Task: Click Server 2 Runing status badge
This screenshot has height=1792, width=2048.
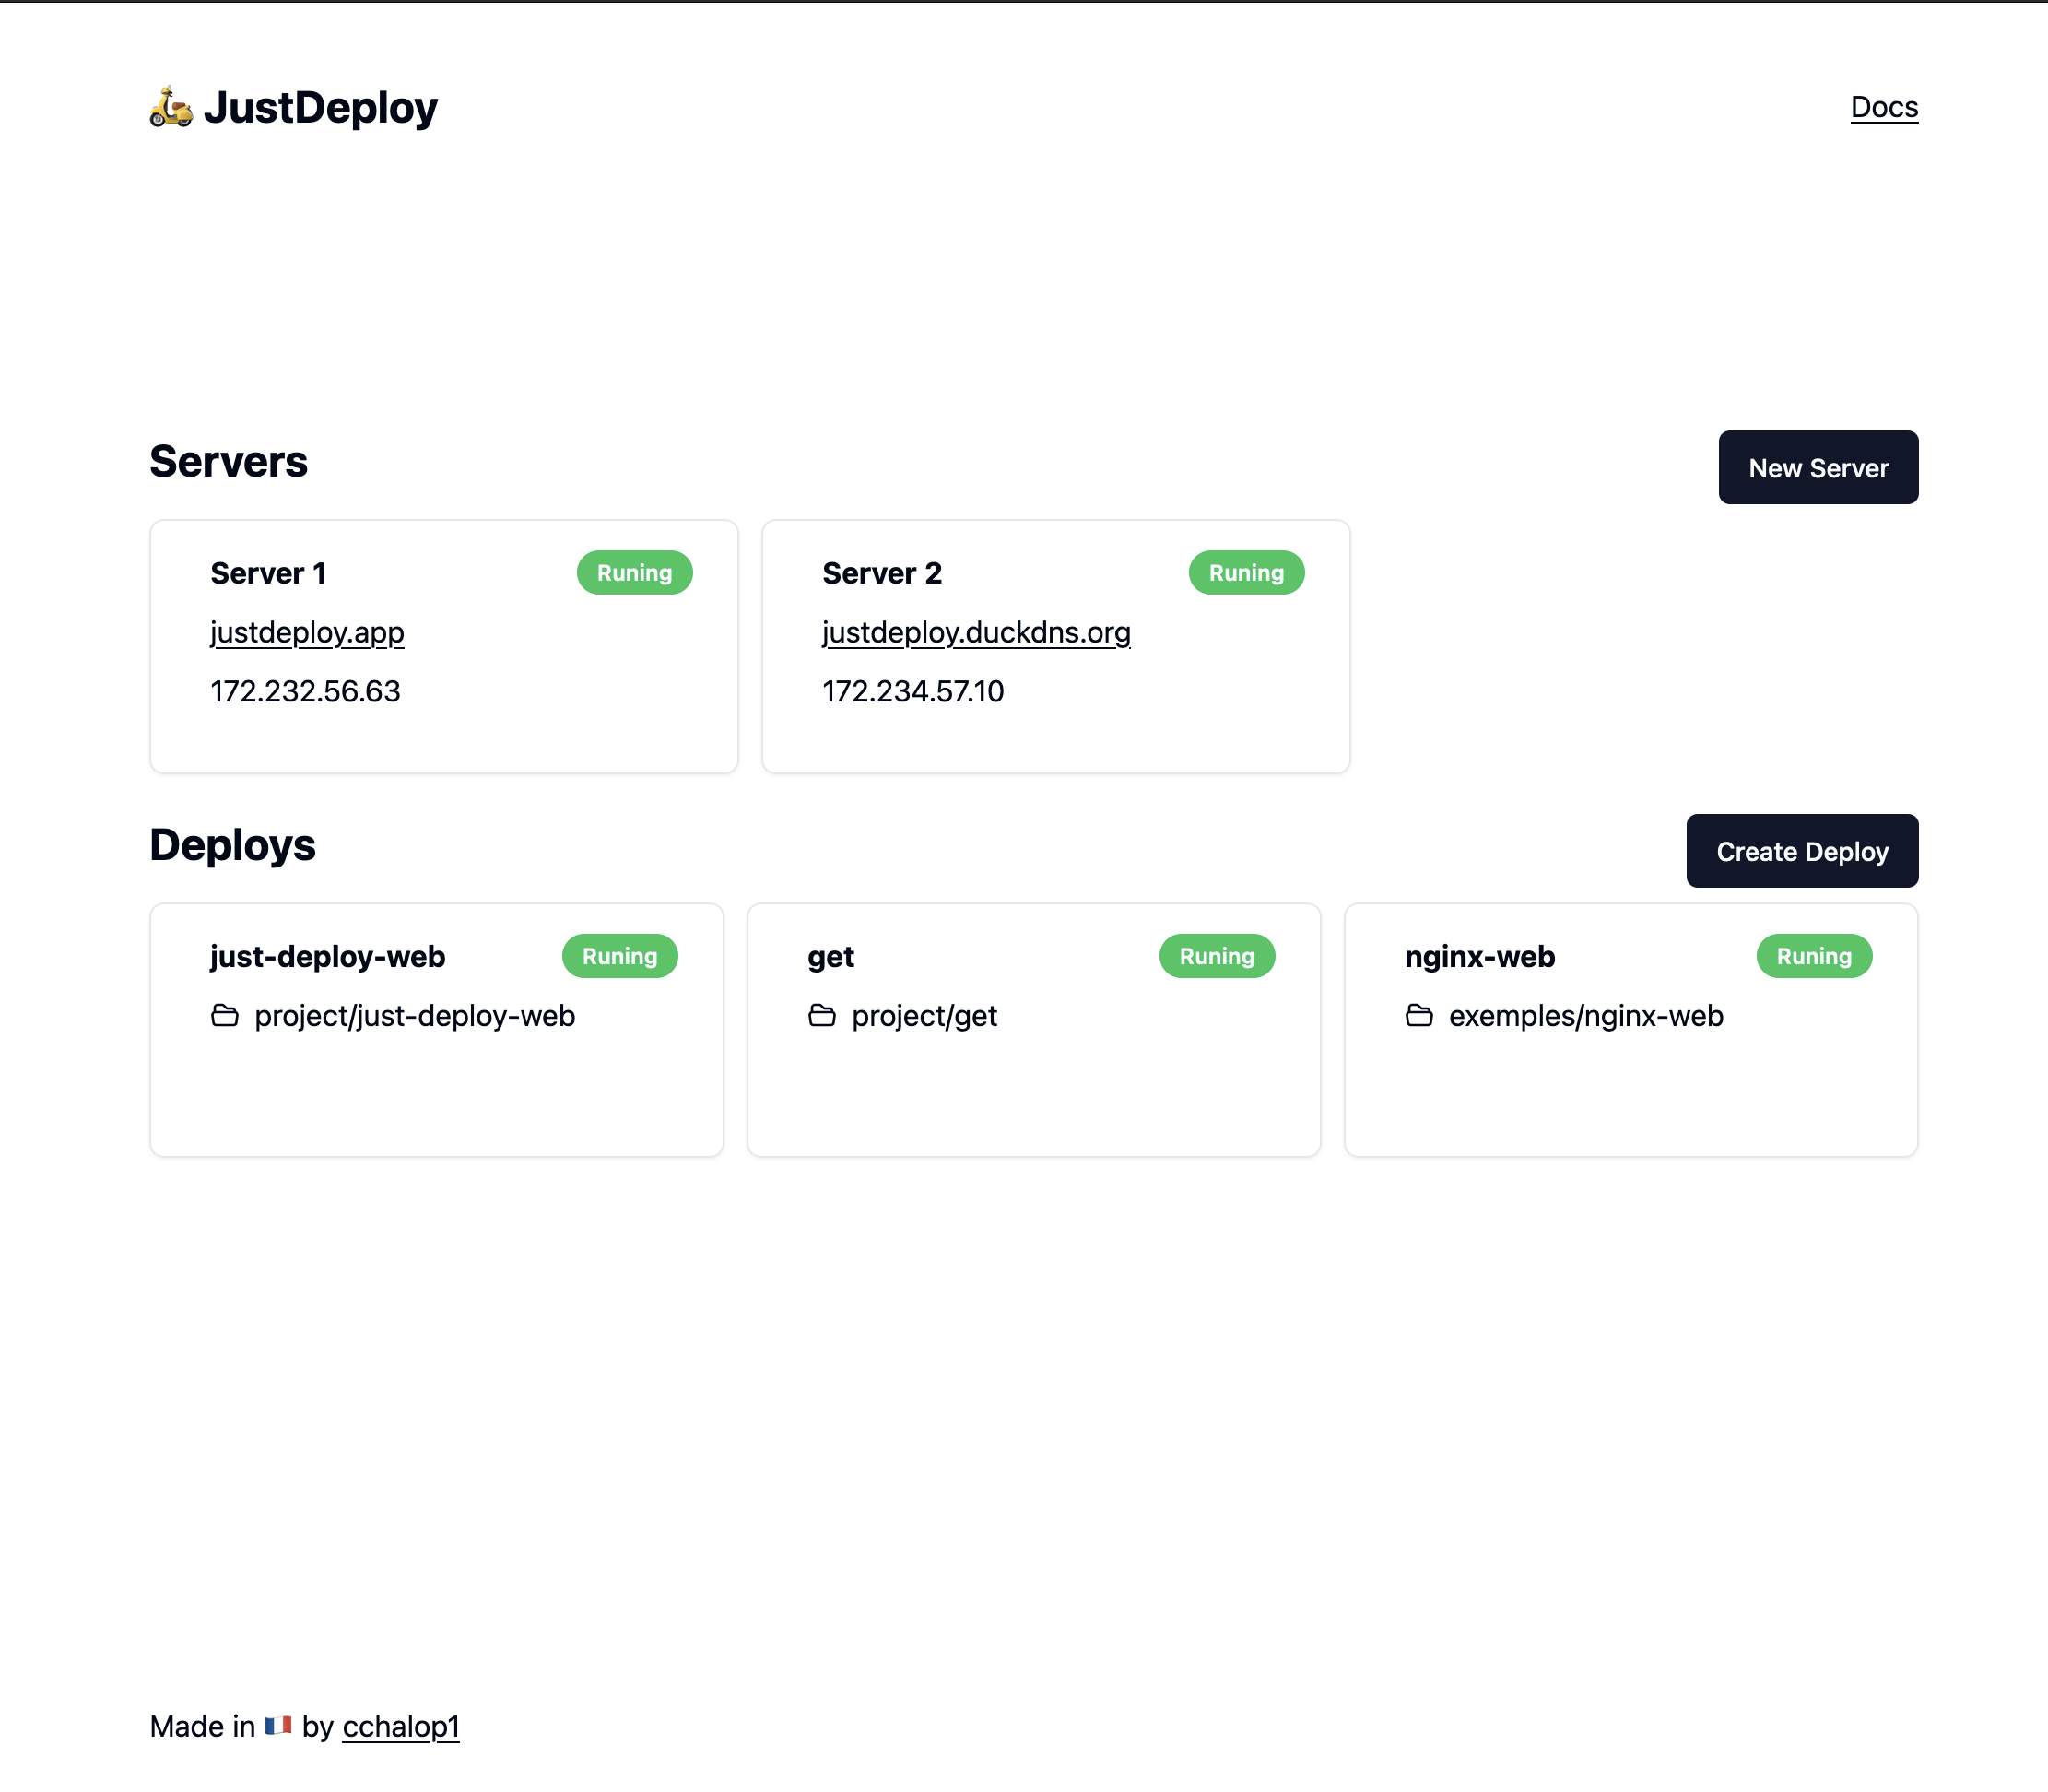Action: coord(1246,573)
